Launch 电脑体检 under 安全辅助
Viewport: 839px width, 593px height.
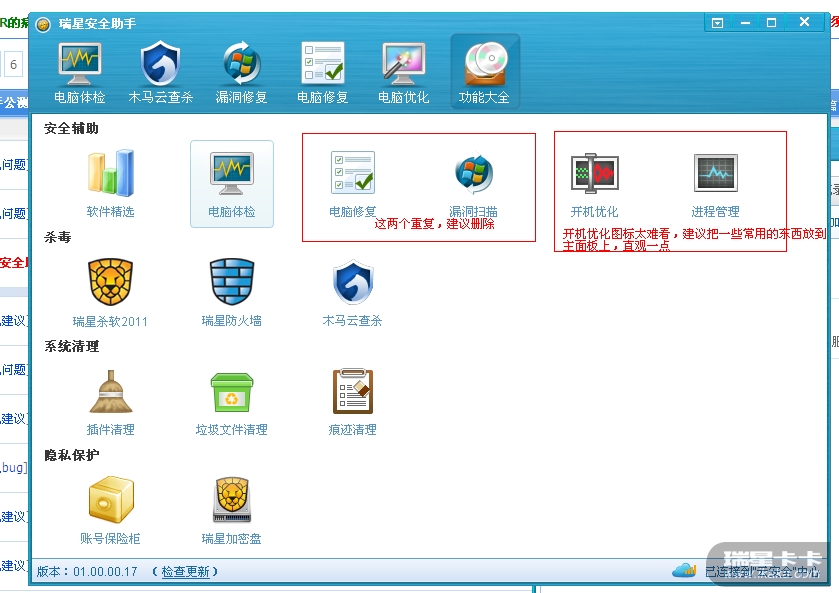tap(232, 184)
